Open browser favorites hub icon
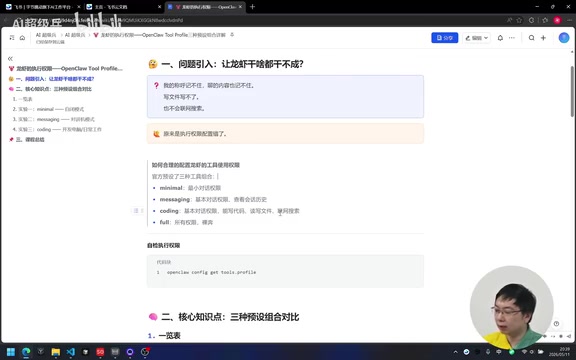This screenshot has width=576, height=360. [x=545, y=20]
